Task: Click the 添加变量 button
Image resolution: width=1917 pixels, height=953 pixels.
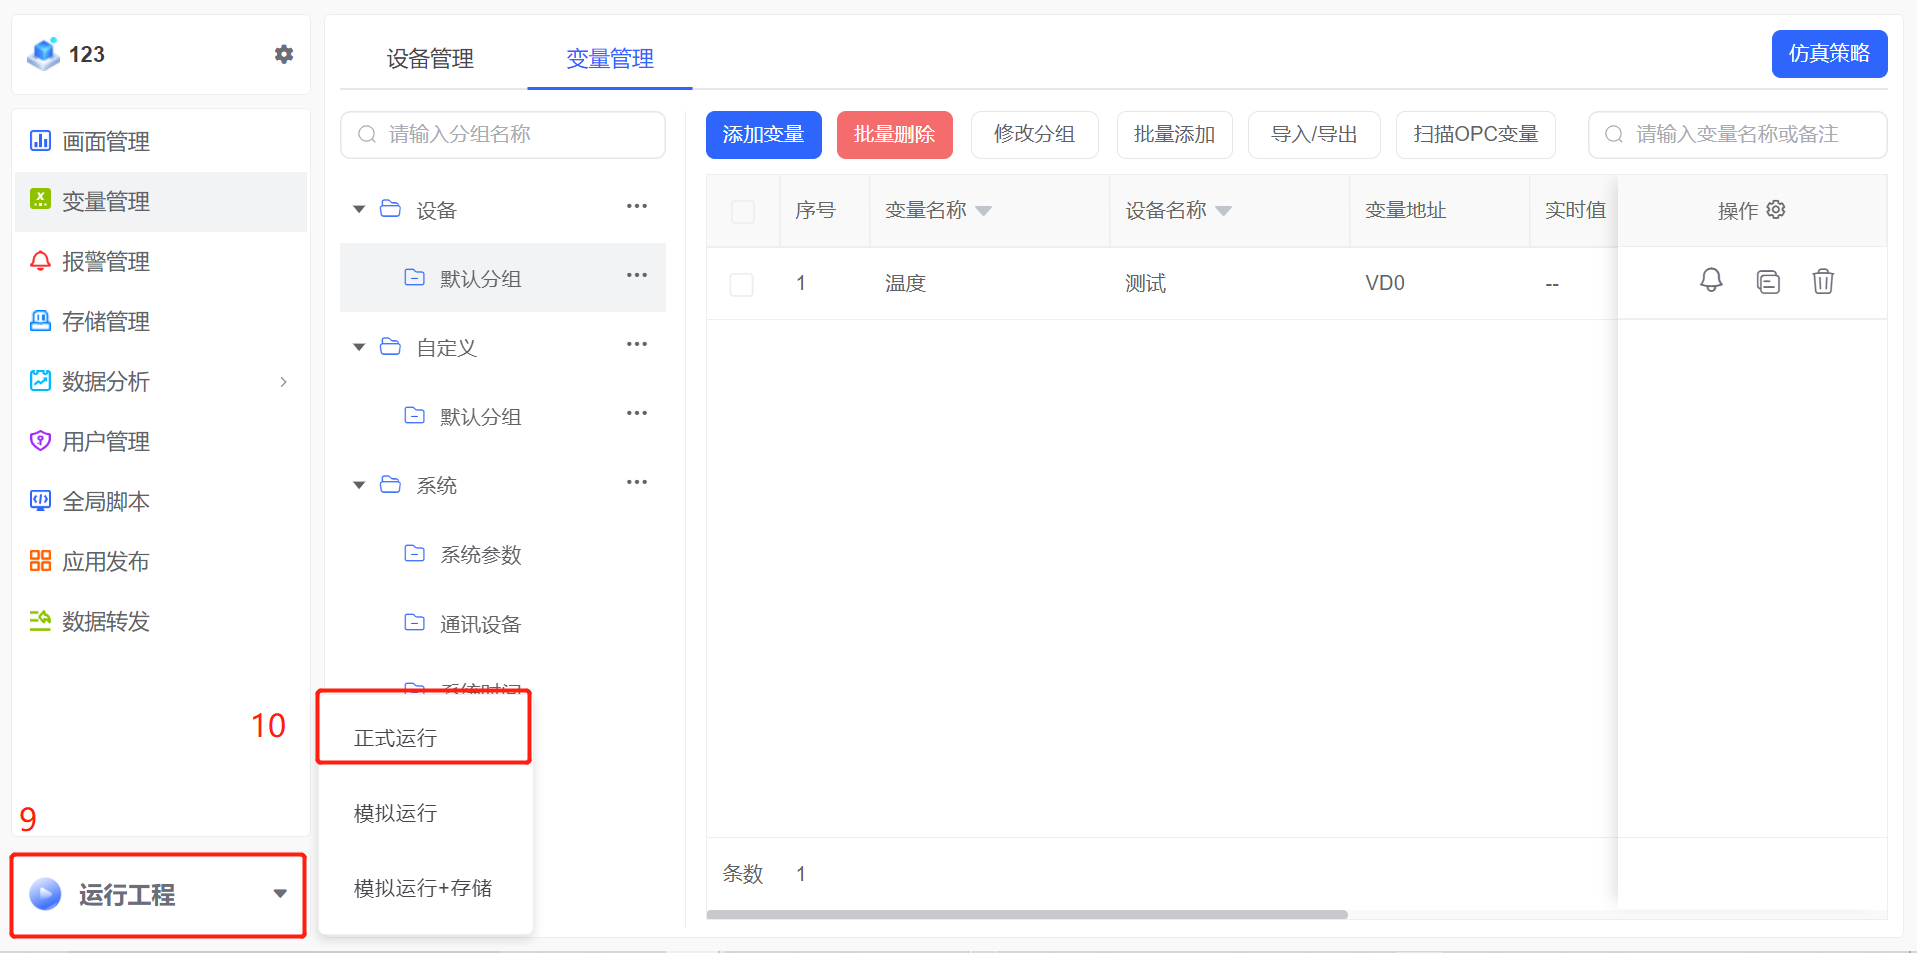Action: point(763,135)
